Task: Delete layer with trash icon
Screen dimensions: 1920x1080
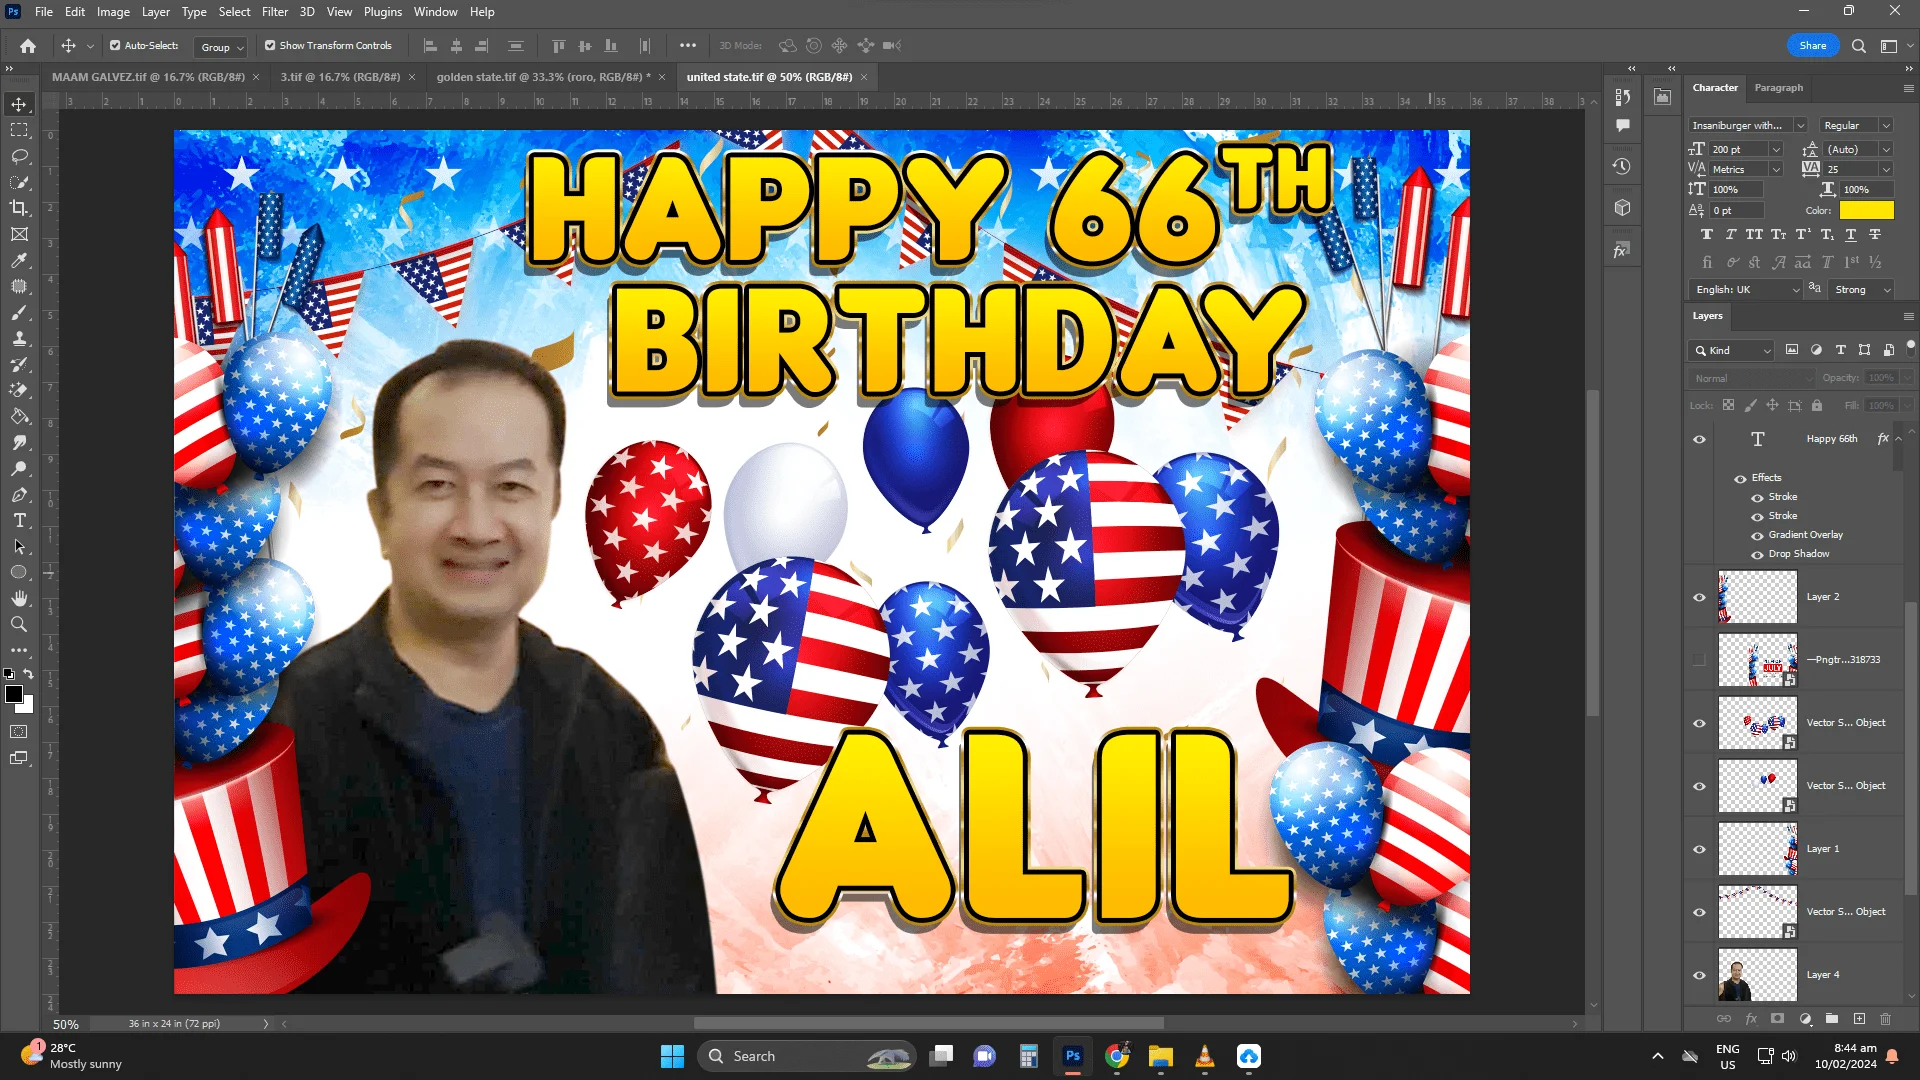Action: coord(1886,1019)
